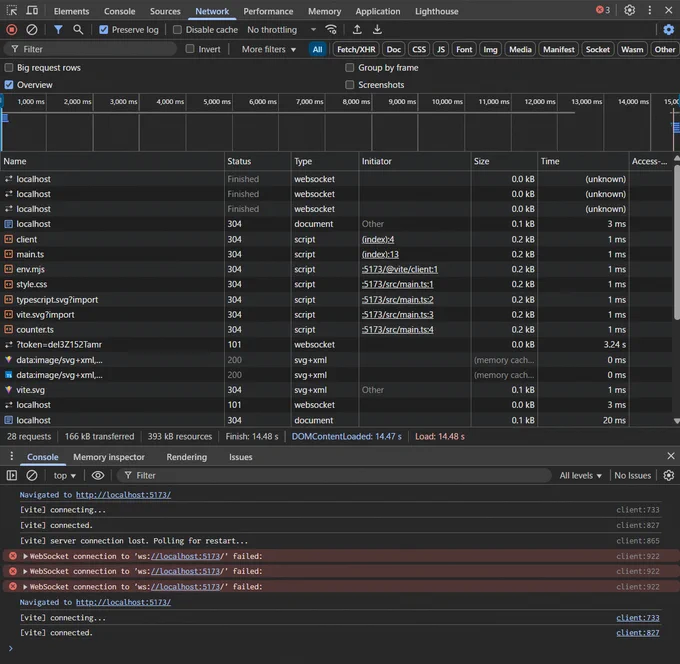Click the console Filter input field
680x664 pixels.
click(x=334, y=475)
